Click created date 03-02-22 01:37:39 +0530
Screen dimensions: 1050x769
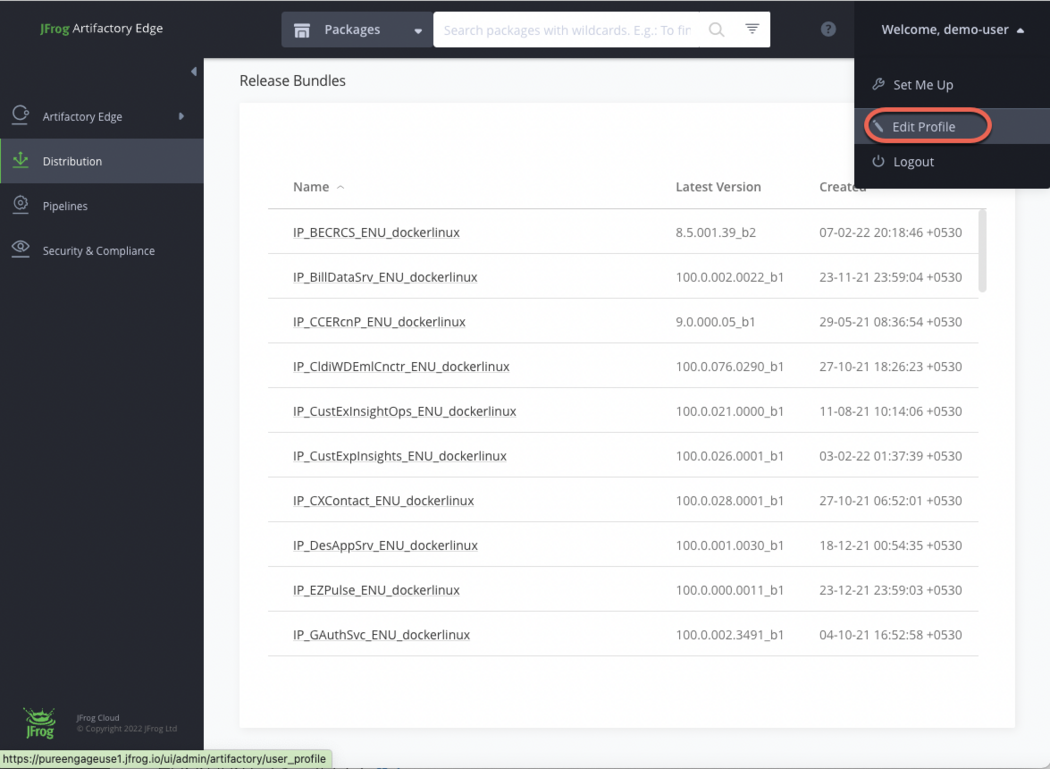coord(891,456)
